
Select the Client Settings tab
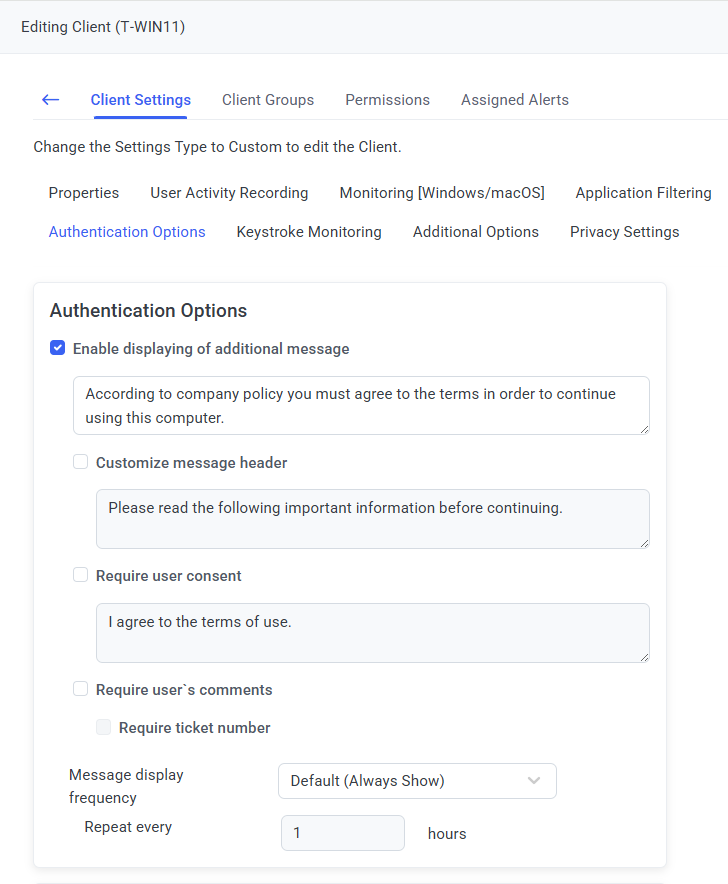[x=140, y=100]
